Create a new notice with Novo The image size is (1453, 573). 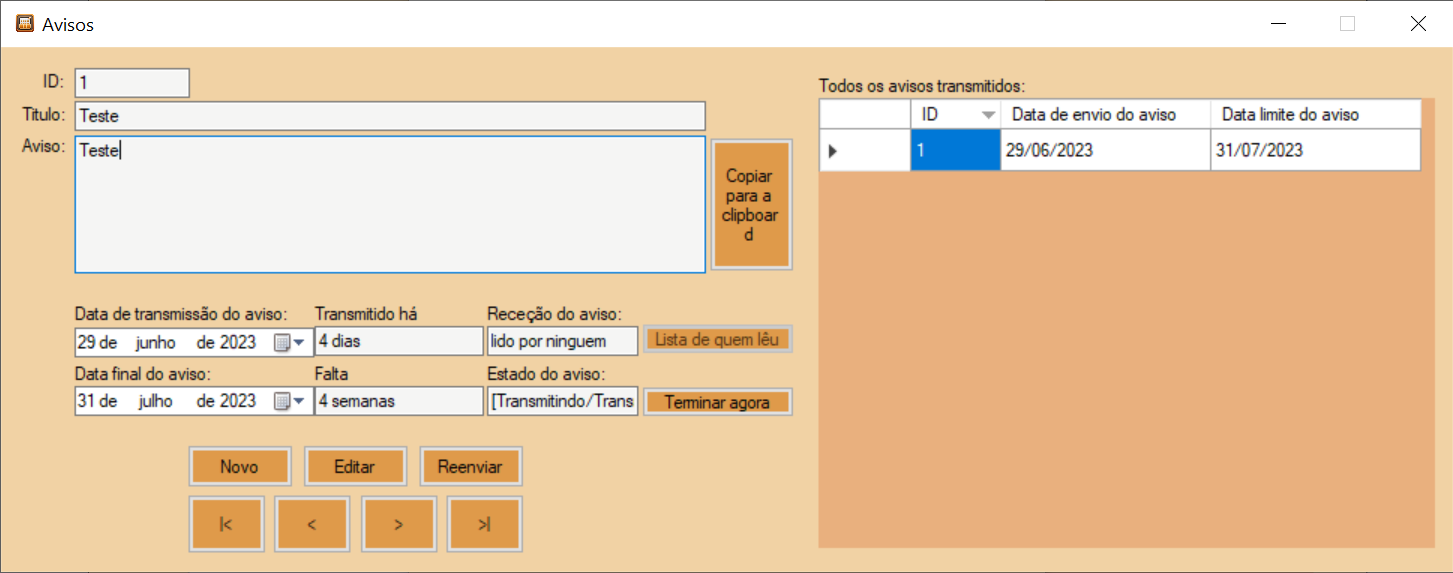239,467
